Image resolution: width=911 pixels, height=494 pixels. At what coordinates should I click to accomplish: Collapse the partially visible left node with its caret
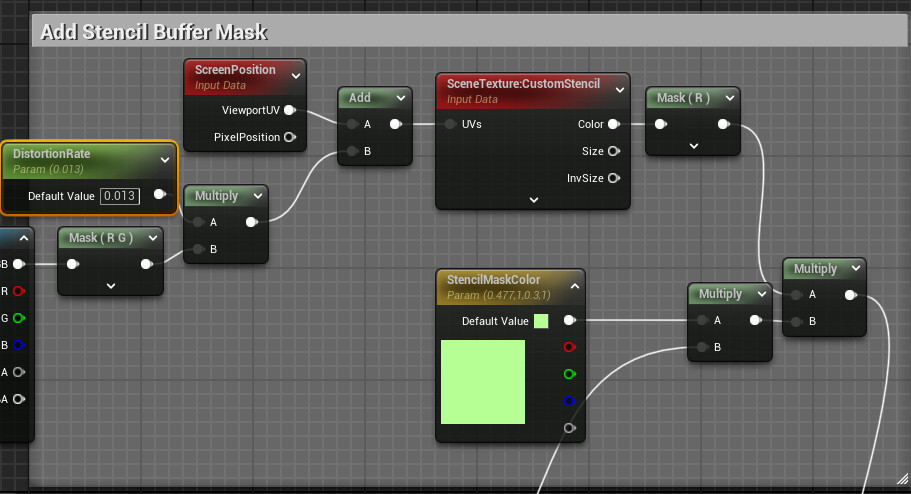tap(24, 238)
